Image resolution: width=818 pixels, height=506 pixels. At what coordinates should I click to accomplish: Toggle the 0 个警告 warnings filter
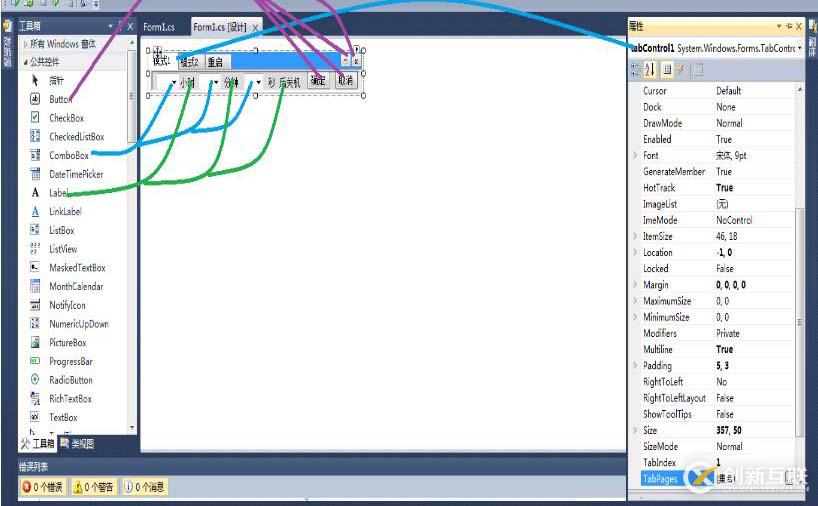(94, 487)
